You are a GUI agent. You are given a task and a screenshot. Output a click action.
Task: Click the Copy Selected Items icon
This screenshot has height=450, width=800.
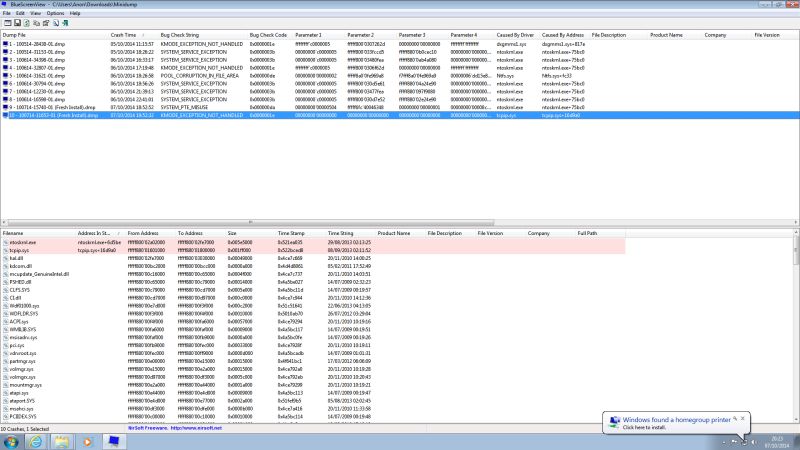click(x=36, y=23)
